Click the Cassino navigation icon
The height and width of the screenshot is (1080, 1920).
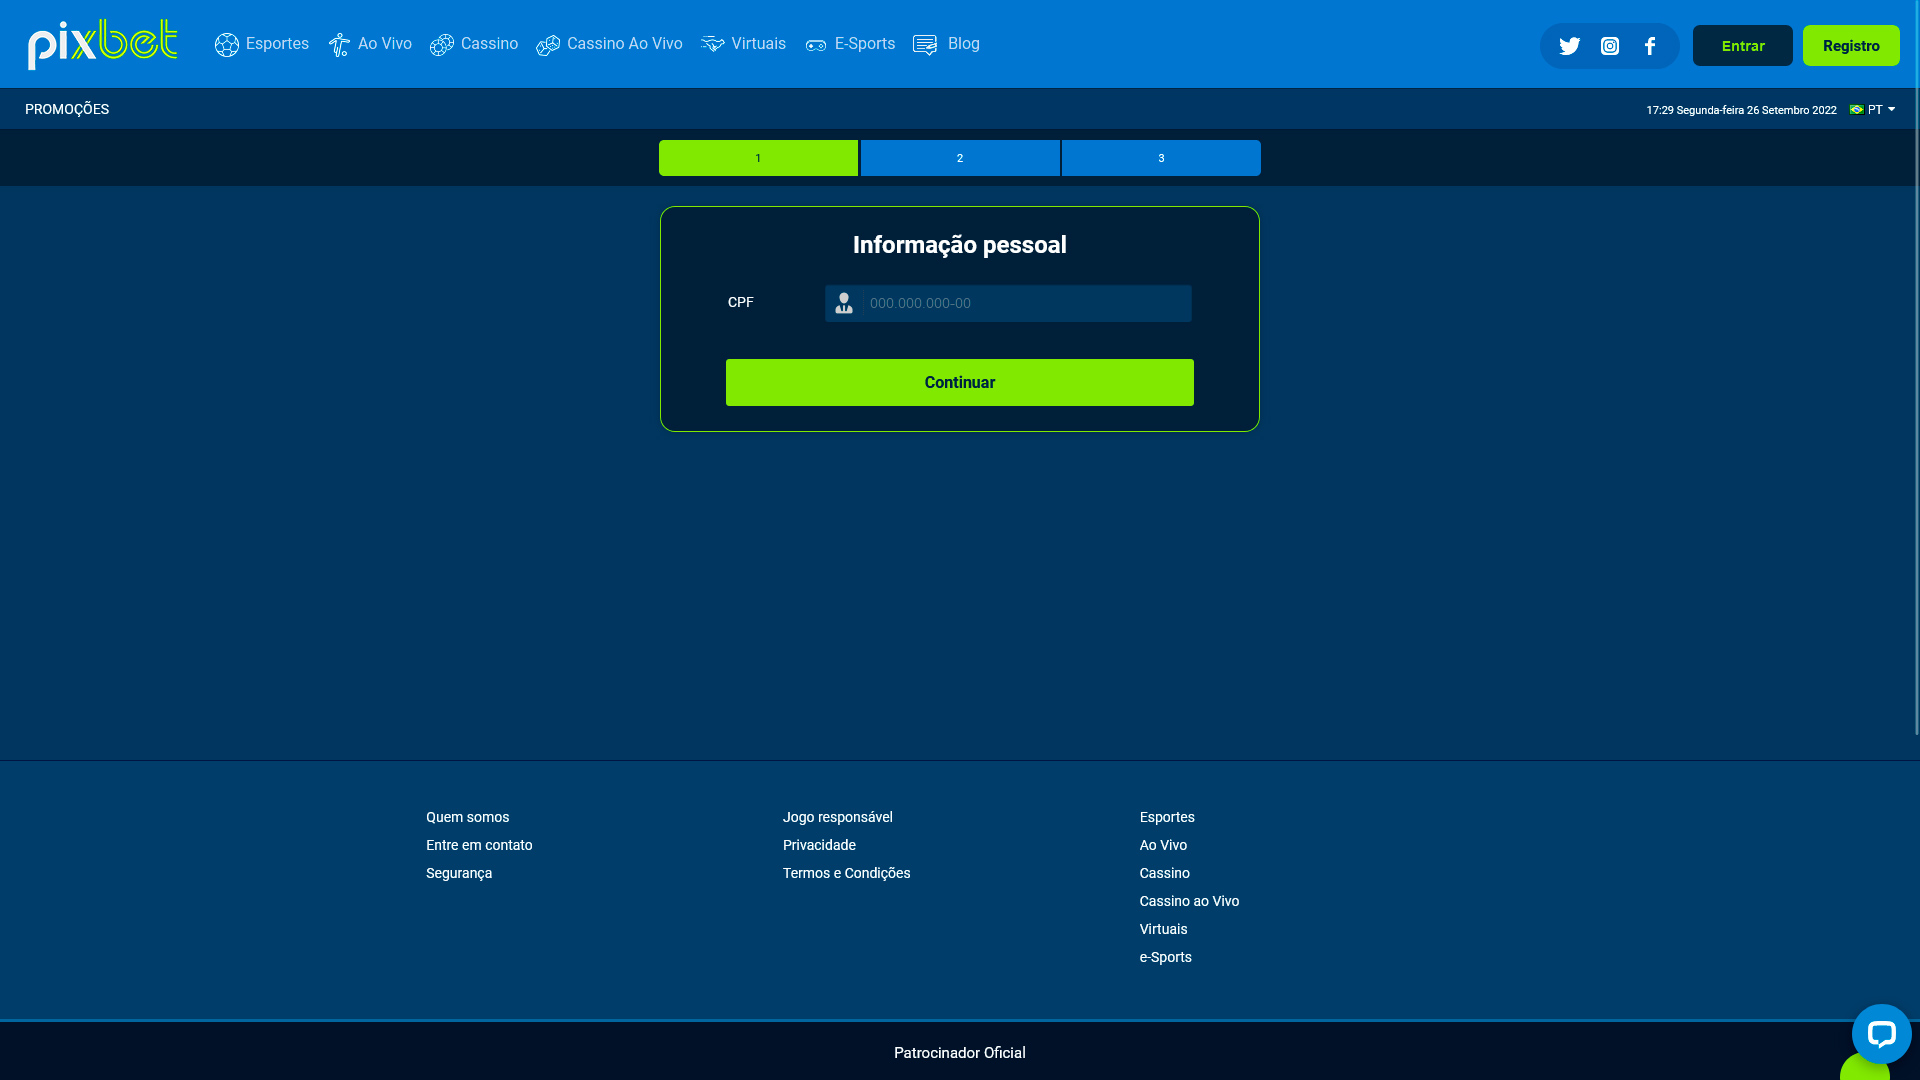(x=440, y=44)
